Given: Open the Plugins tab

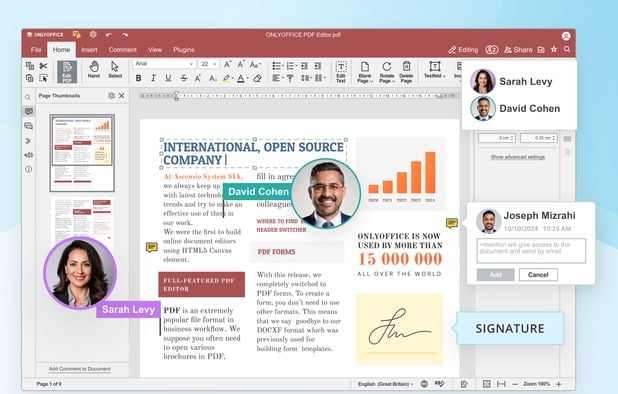Looking at the screenshot, I should (x=184, y=50).
